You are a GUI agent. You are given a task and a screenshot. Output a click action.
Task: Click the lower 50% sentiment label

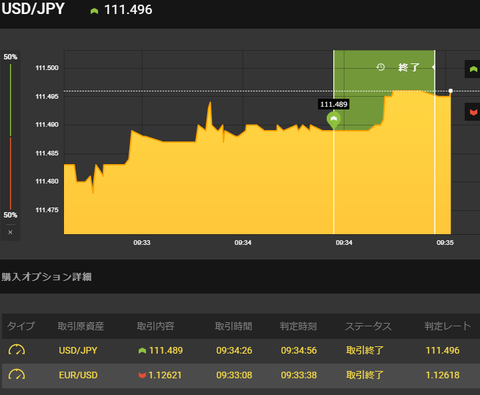(x=10, y=215)
